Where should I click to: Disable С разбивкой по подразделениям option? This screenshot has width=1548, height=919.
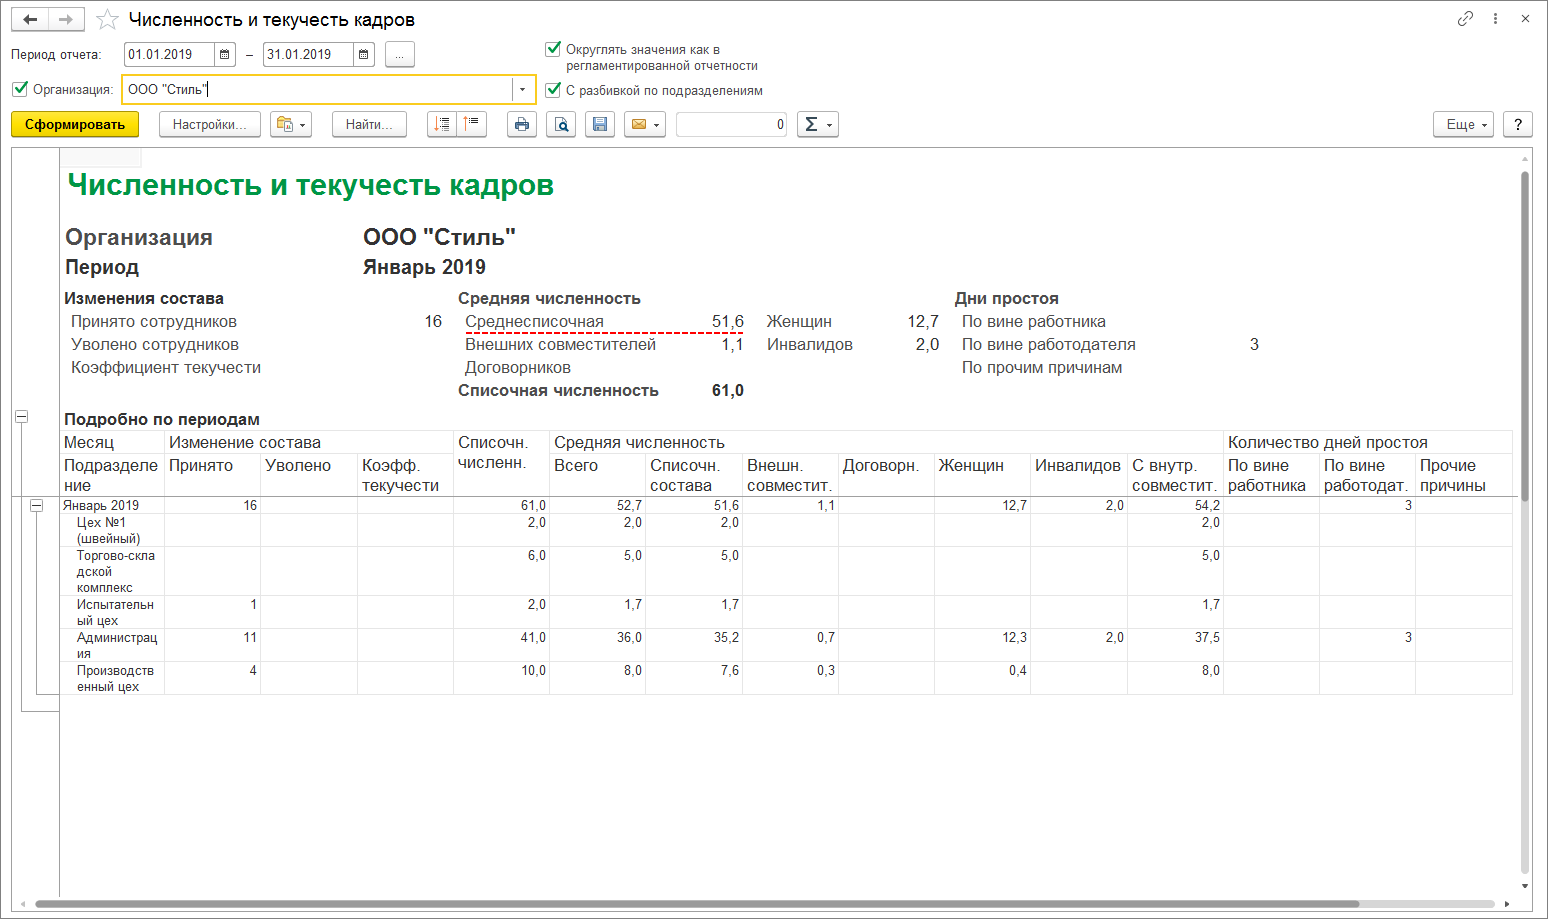(553, 90)
